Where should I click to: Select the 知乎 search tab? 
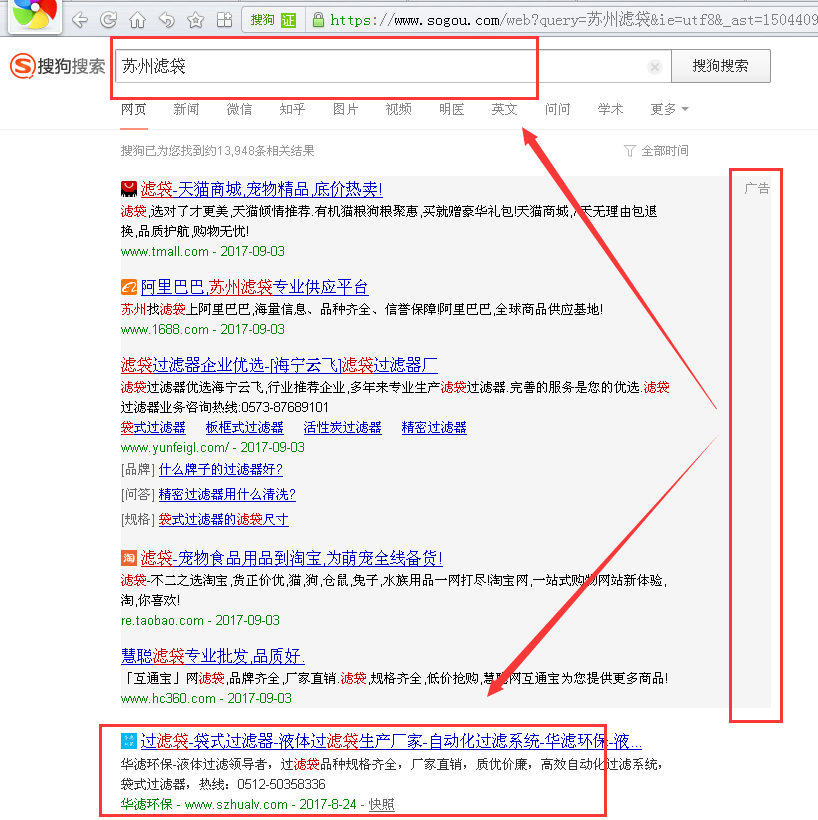(292, 109)
